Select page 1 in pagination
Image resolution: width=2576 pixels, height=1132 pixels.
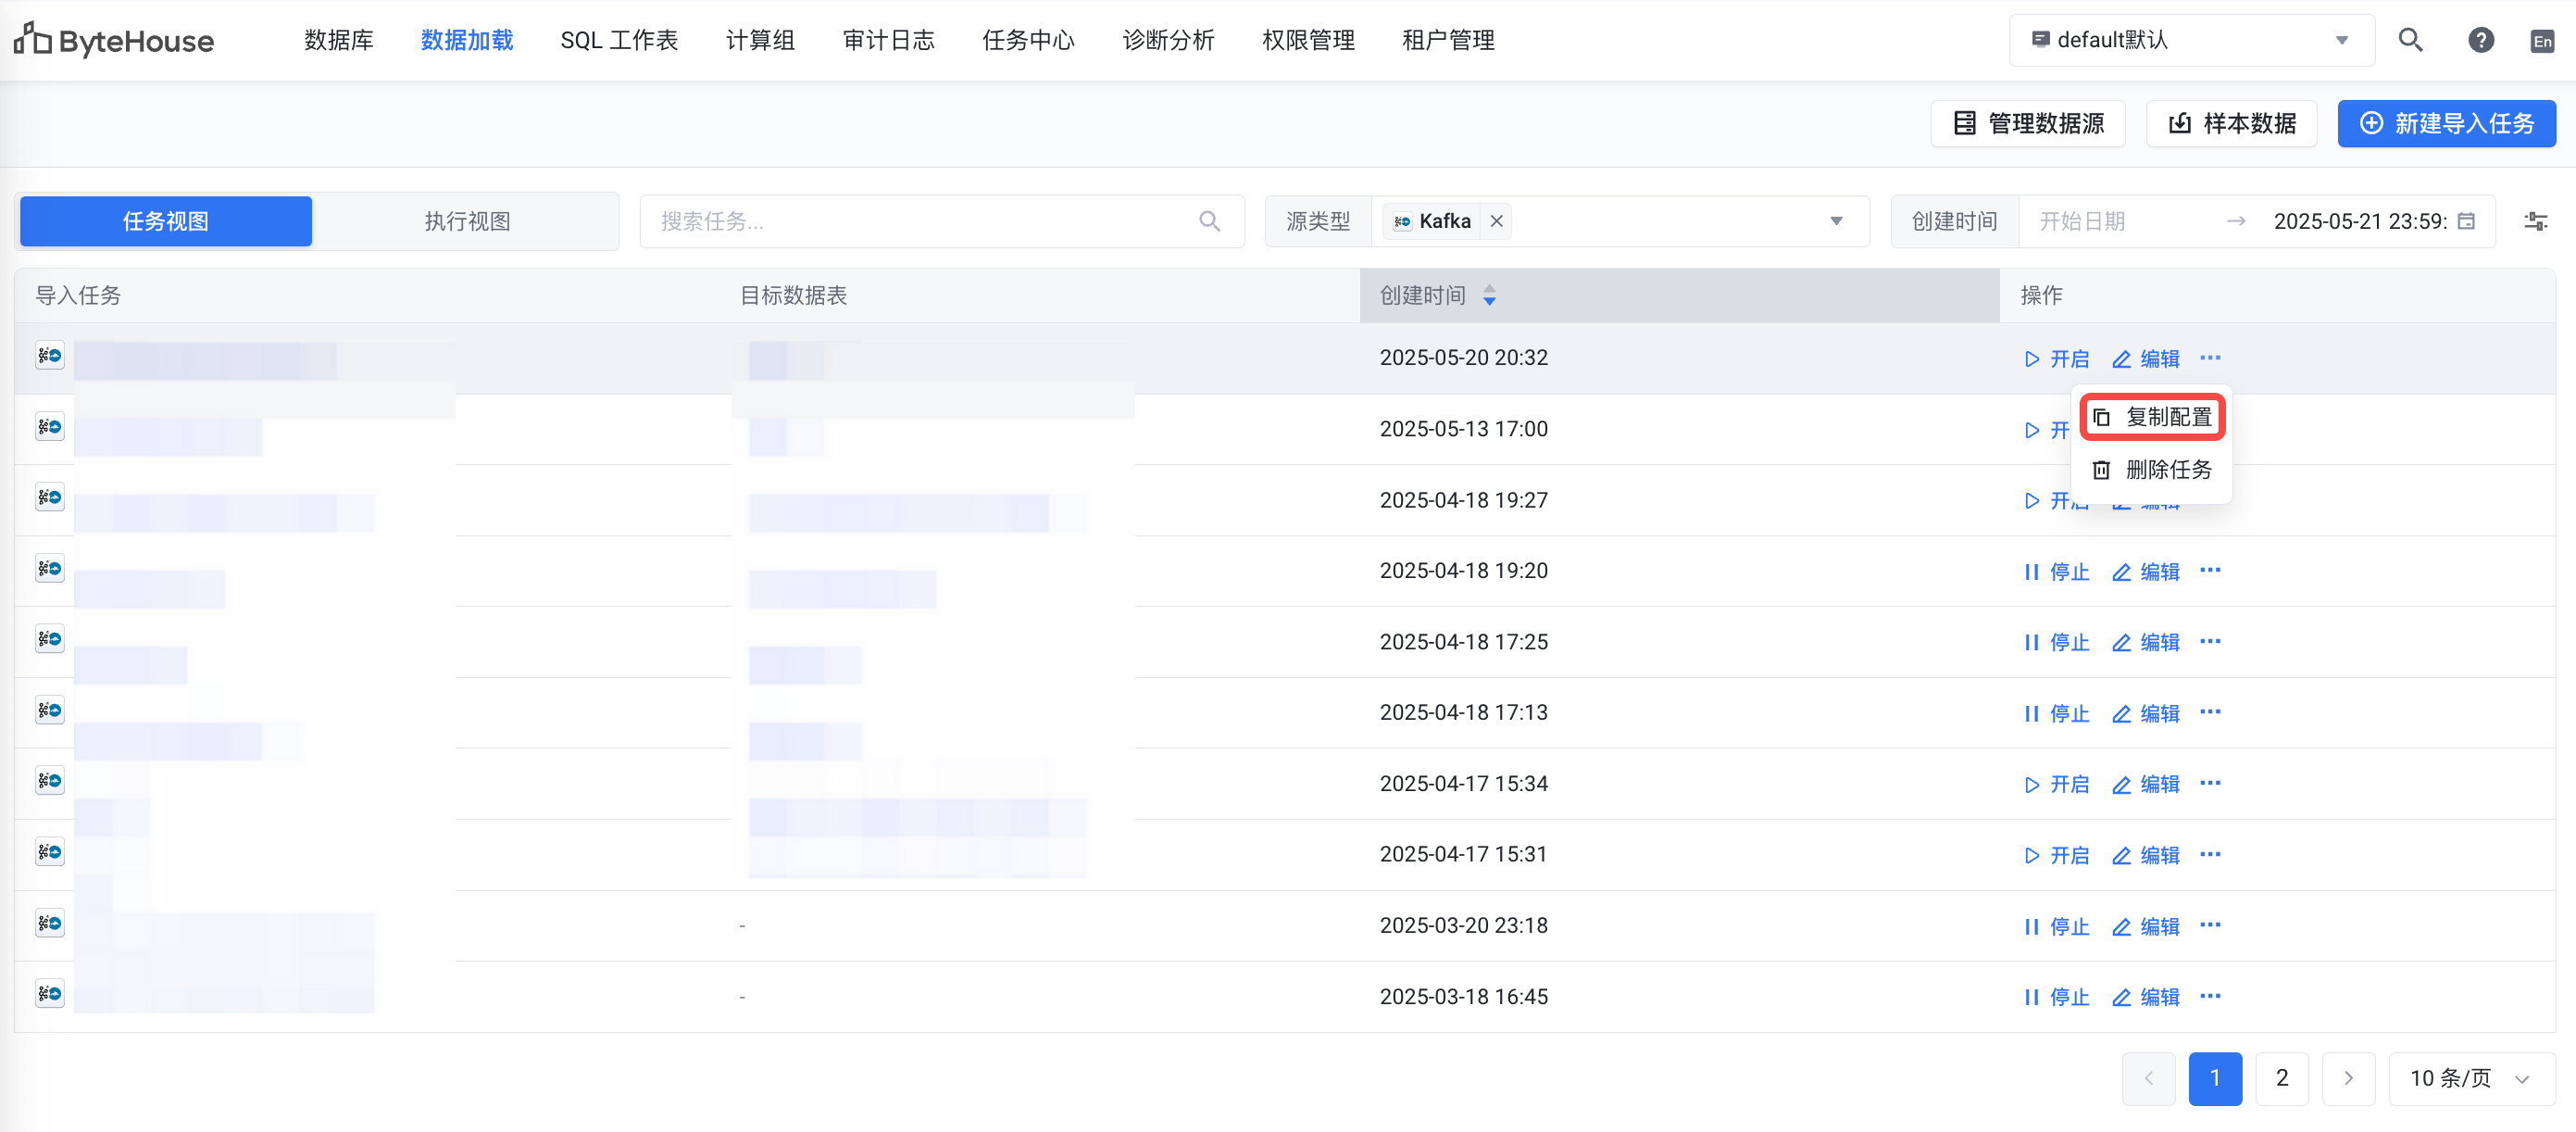tap(2215, 1078)
